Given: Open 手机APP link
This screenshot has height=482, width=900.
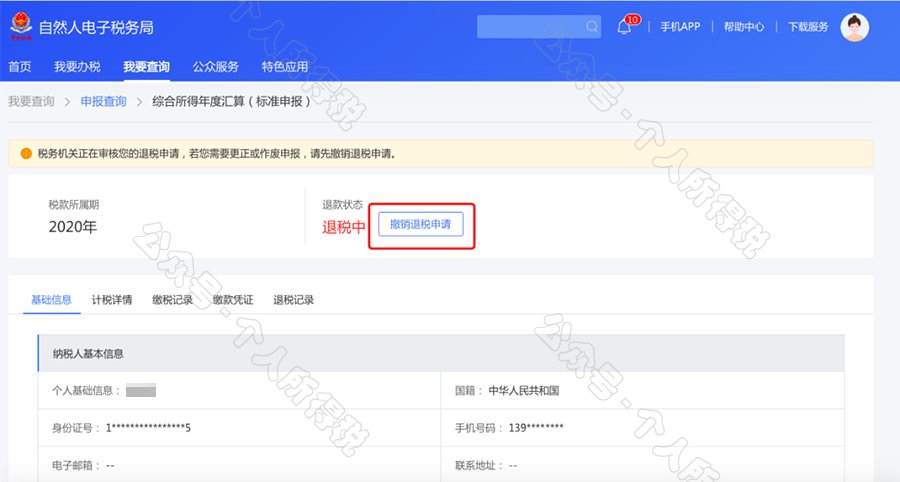Looking at the screenshot, I should 680,26.
